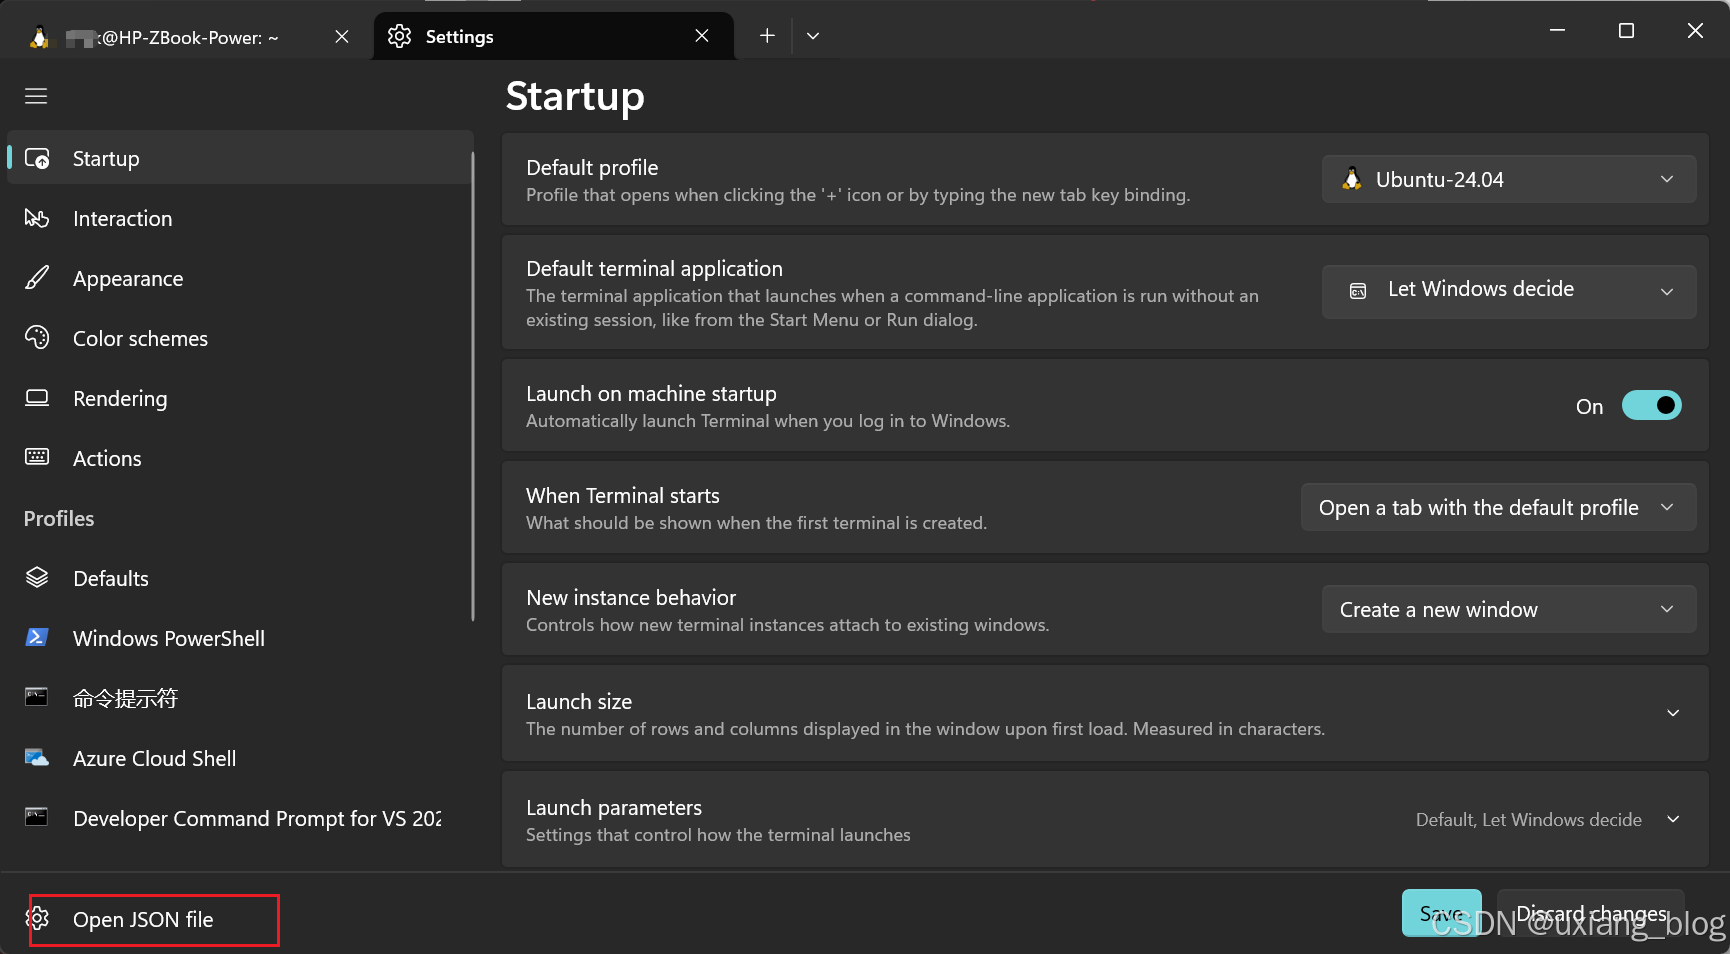Screen dimensions: 1730x954
Task: Click the Windows PowerShell profile icon
Action: (37, 637)
